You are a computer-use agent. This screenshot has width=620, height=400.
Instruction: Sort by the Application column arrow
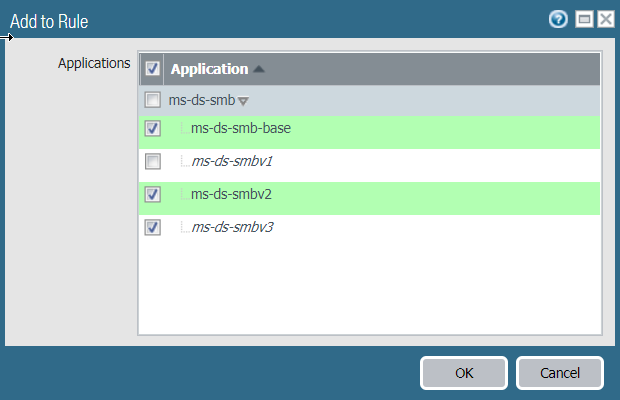259,70
